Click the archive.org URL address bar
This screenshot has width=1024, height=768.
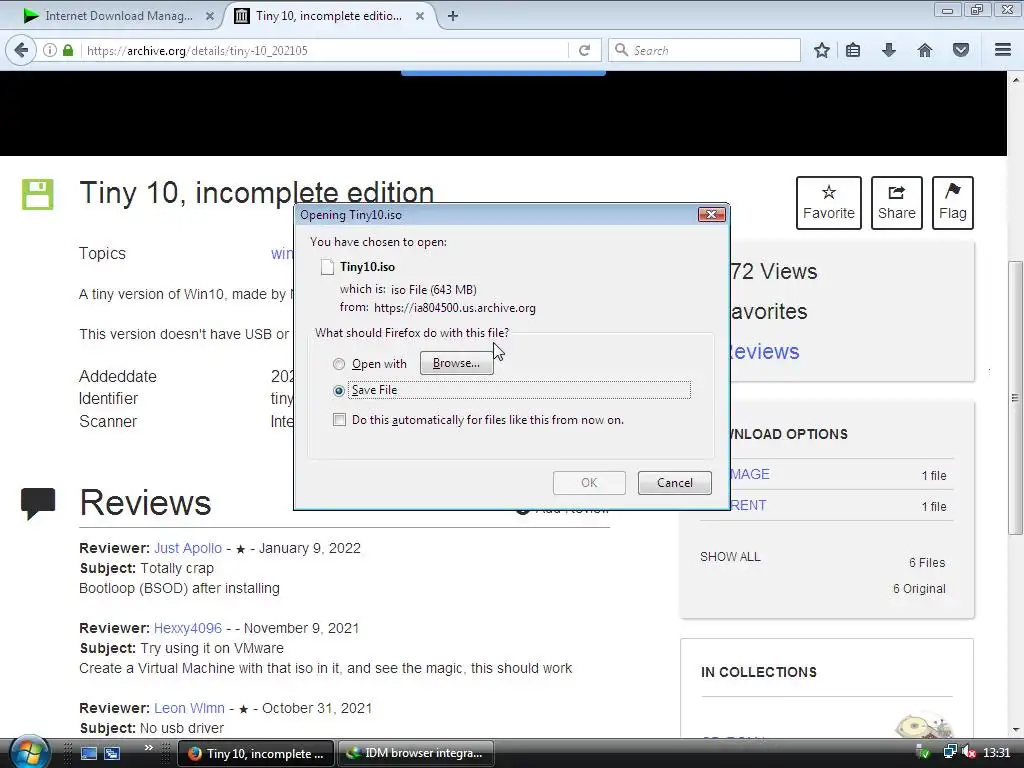pyautogui.click(x=327, y=50)
